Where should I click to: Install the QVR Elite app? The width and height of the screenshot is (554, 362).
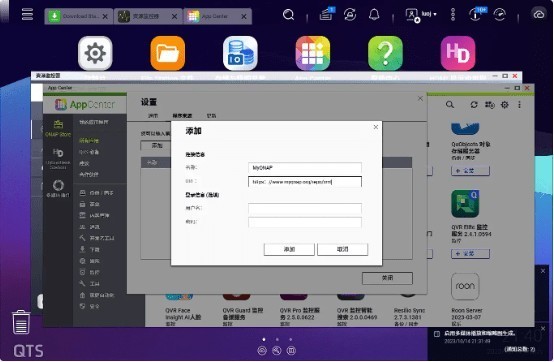click(x=470, y=254)
